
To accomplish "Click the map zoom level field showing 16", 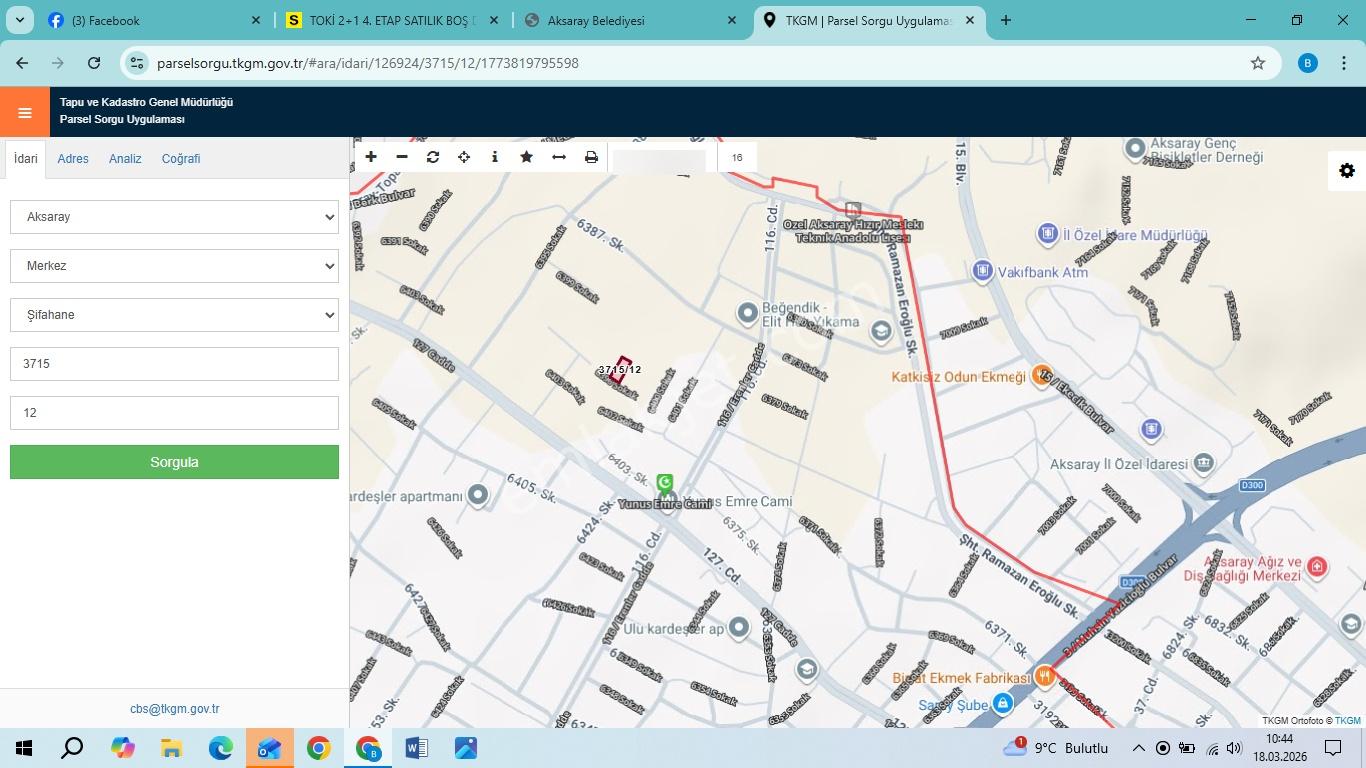I will (x=737, y=157).
